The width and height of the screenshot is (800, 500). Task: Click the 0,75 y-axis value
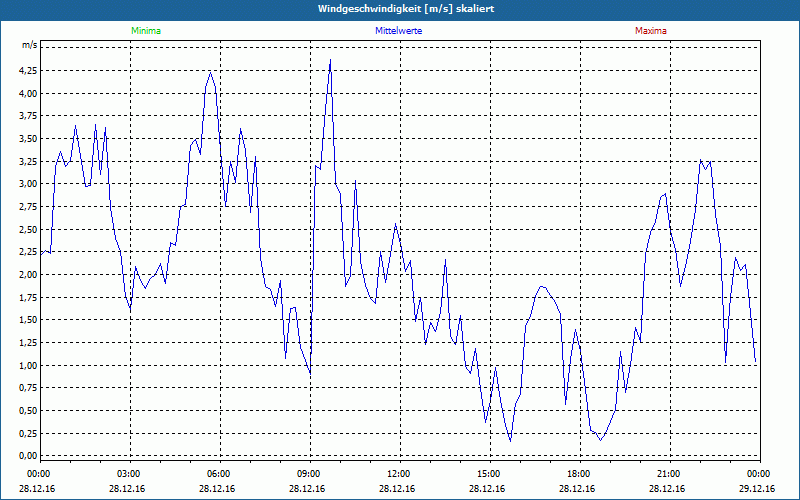tap(28, 388)
